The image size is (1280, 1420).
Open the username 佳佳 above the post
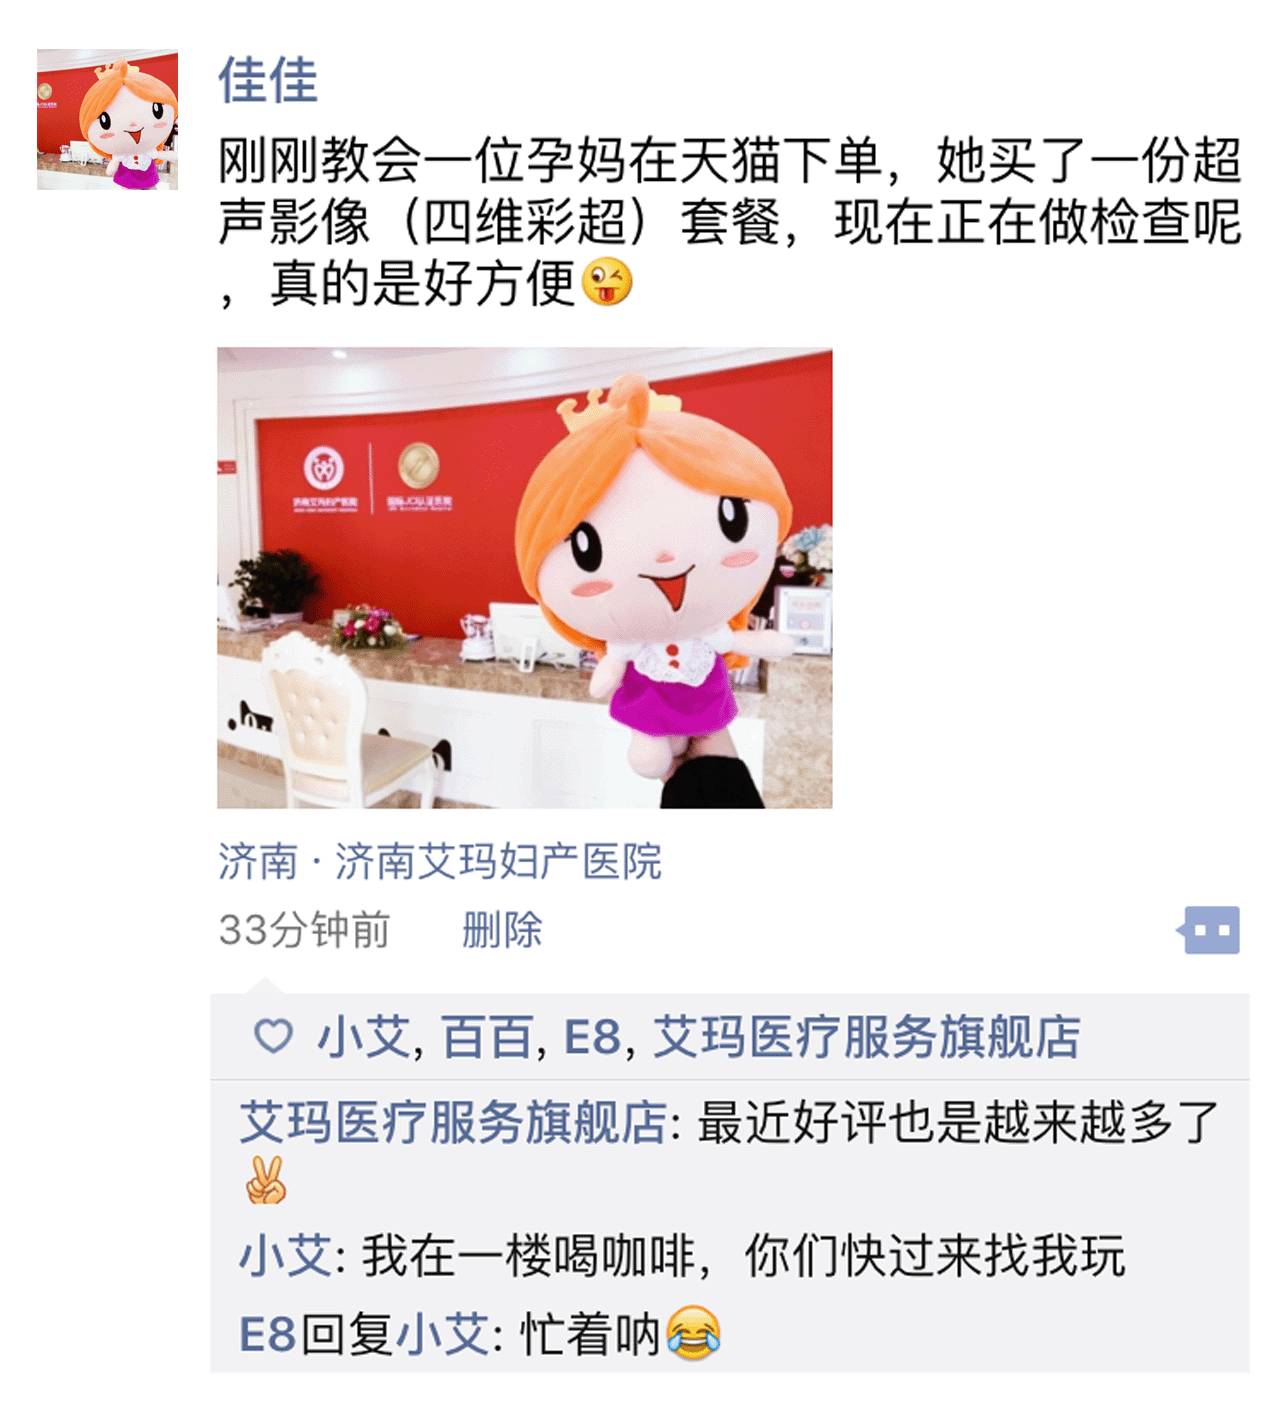click(x=268, y=81)
